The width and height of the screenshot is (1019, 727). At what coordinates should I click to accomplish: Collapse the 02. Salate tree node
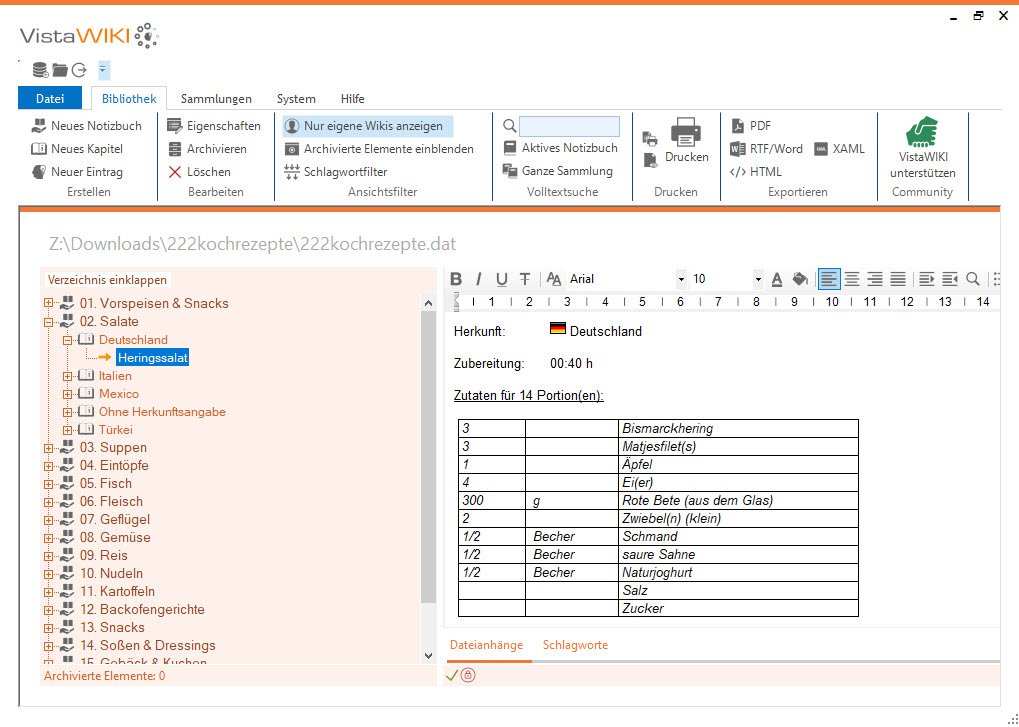click(x=48, y=322)
